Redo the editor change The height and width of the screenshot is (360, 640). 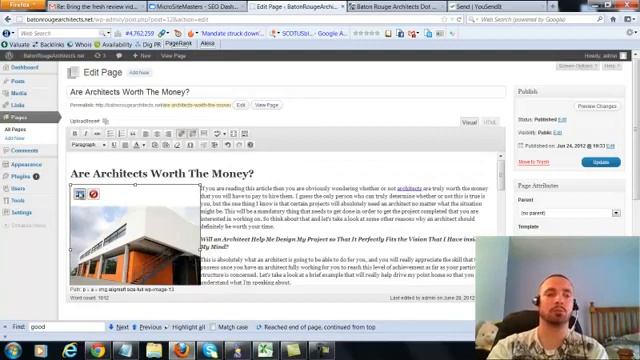pos(239,145)
